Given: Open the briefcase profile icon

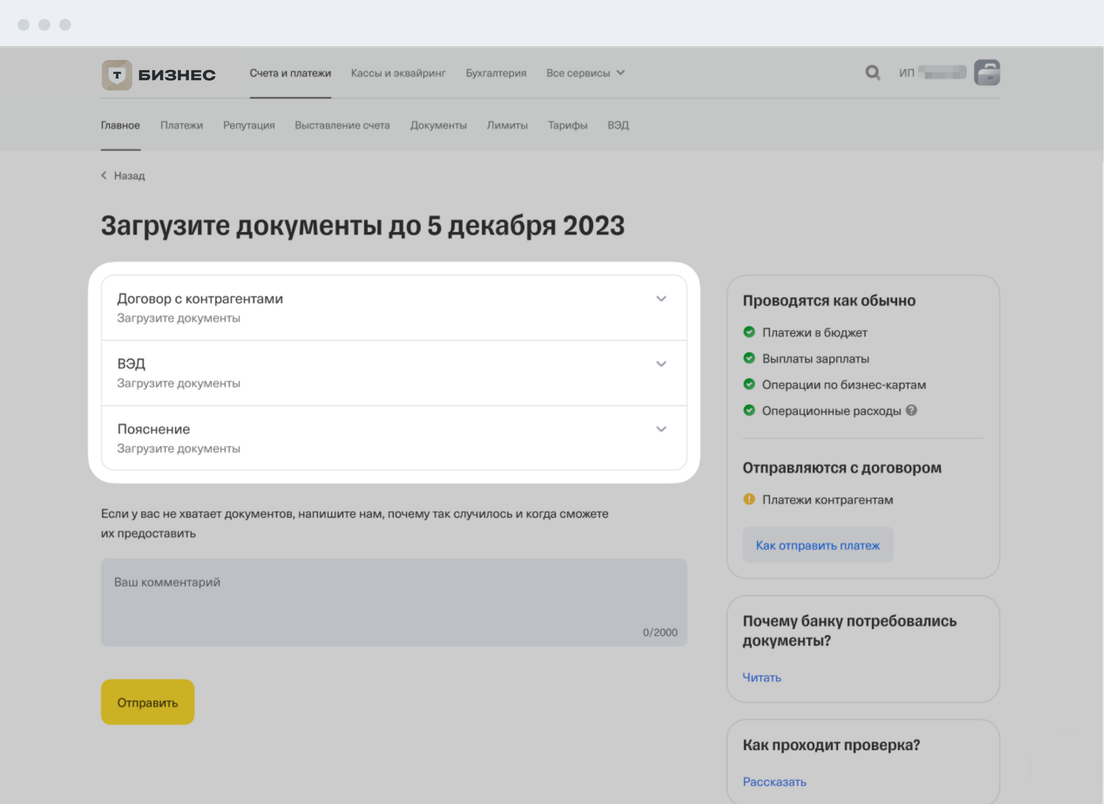Looking at the screenshot, I should point(987,73).
